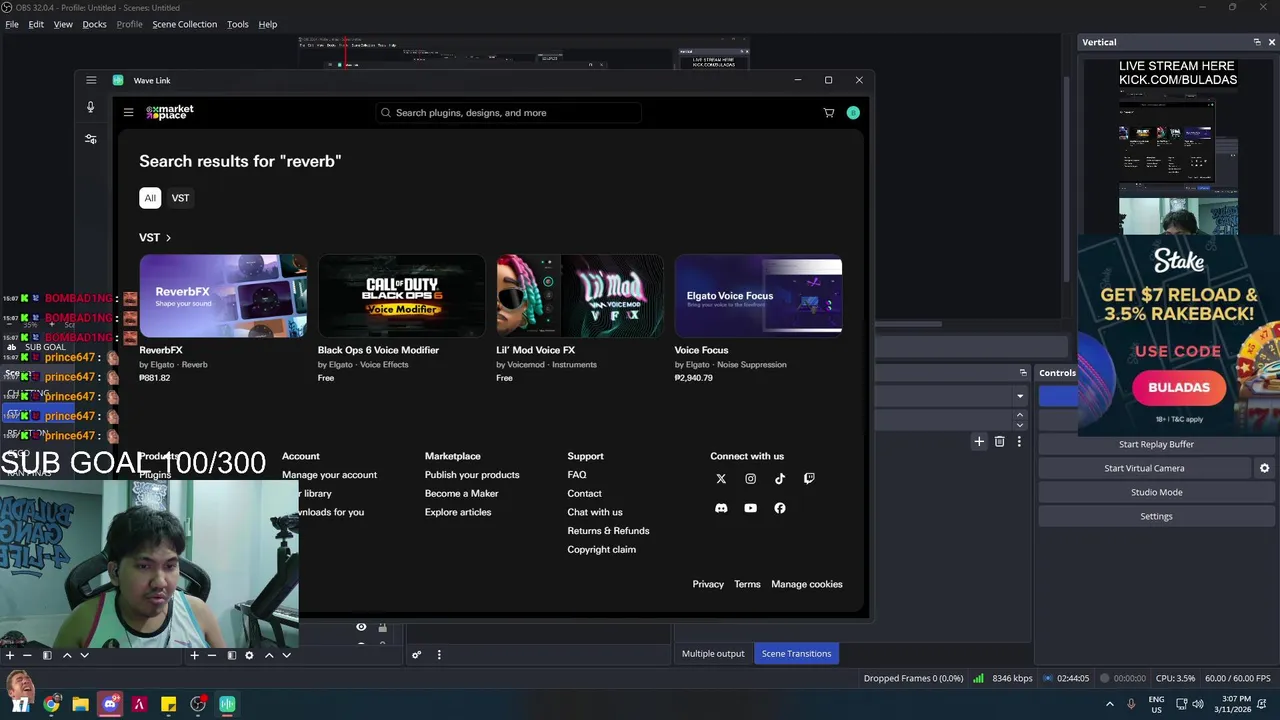Open the Docks menu in OBS
1280x720 pixels.
coord(94,24)
